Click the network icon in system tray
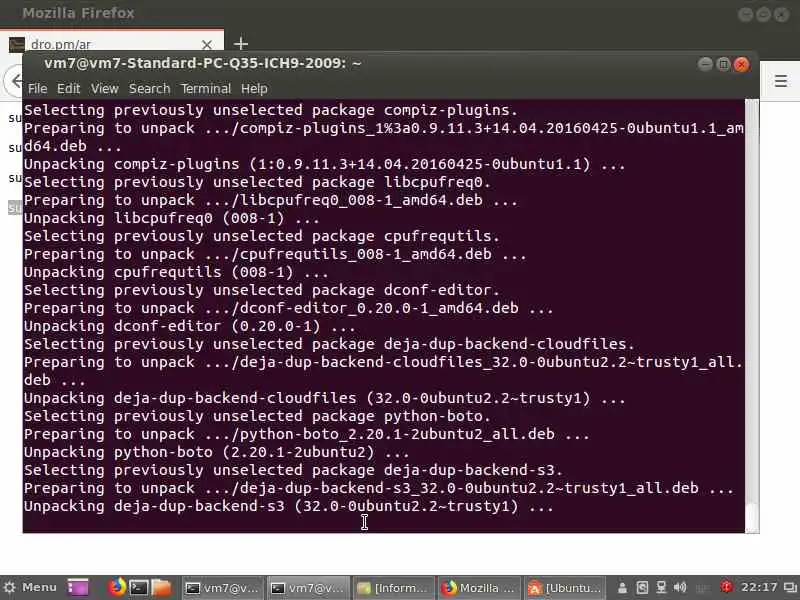Viewport: 800px width, 600px height. 661,588
